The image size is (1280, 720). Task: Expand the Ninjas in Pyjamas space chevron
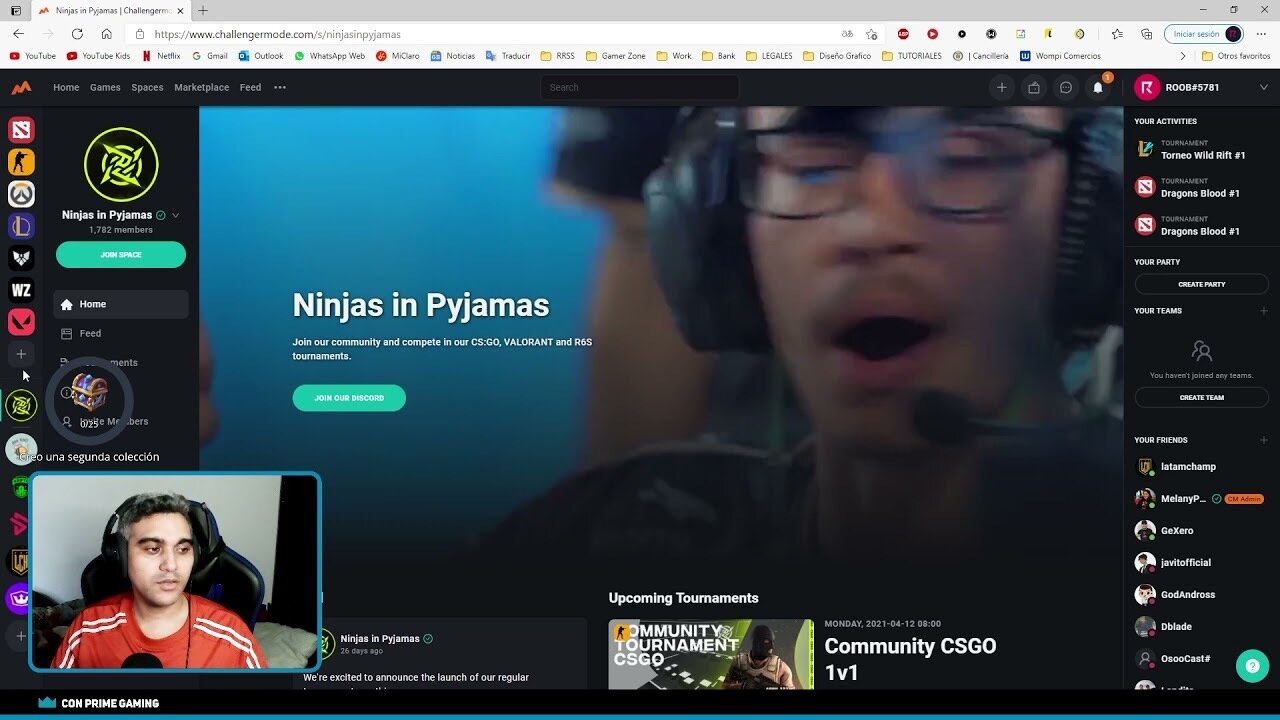pyautogui.click(x=176, y=215)
